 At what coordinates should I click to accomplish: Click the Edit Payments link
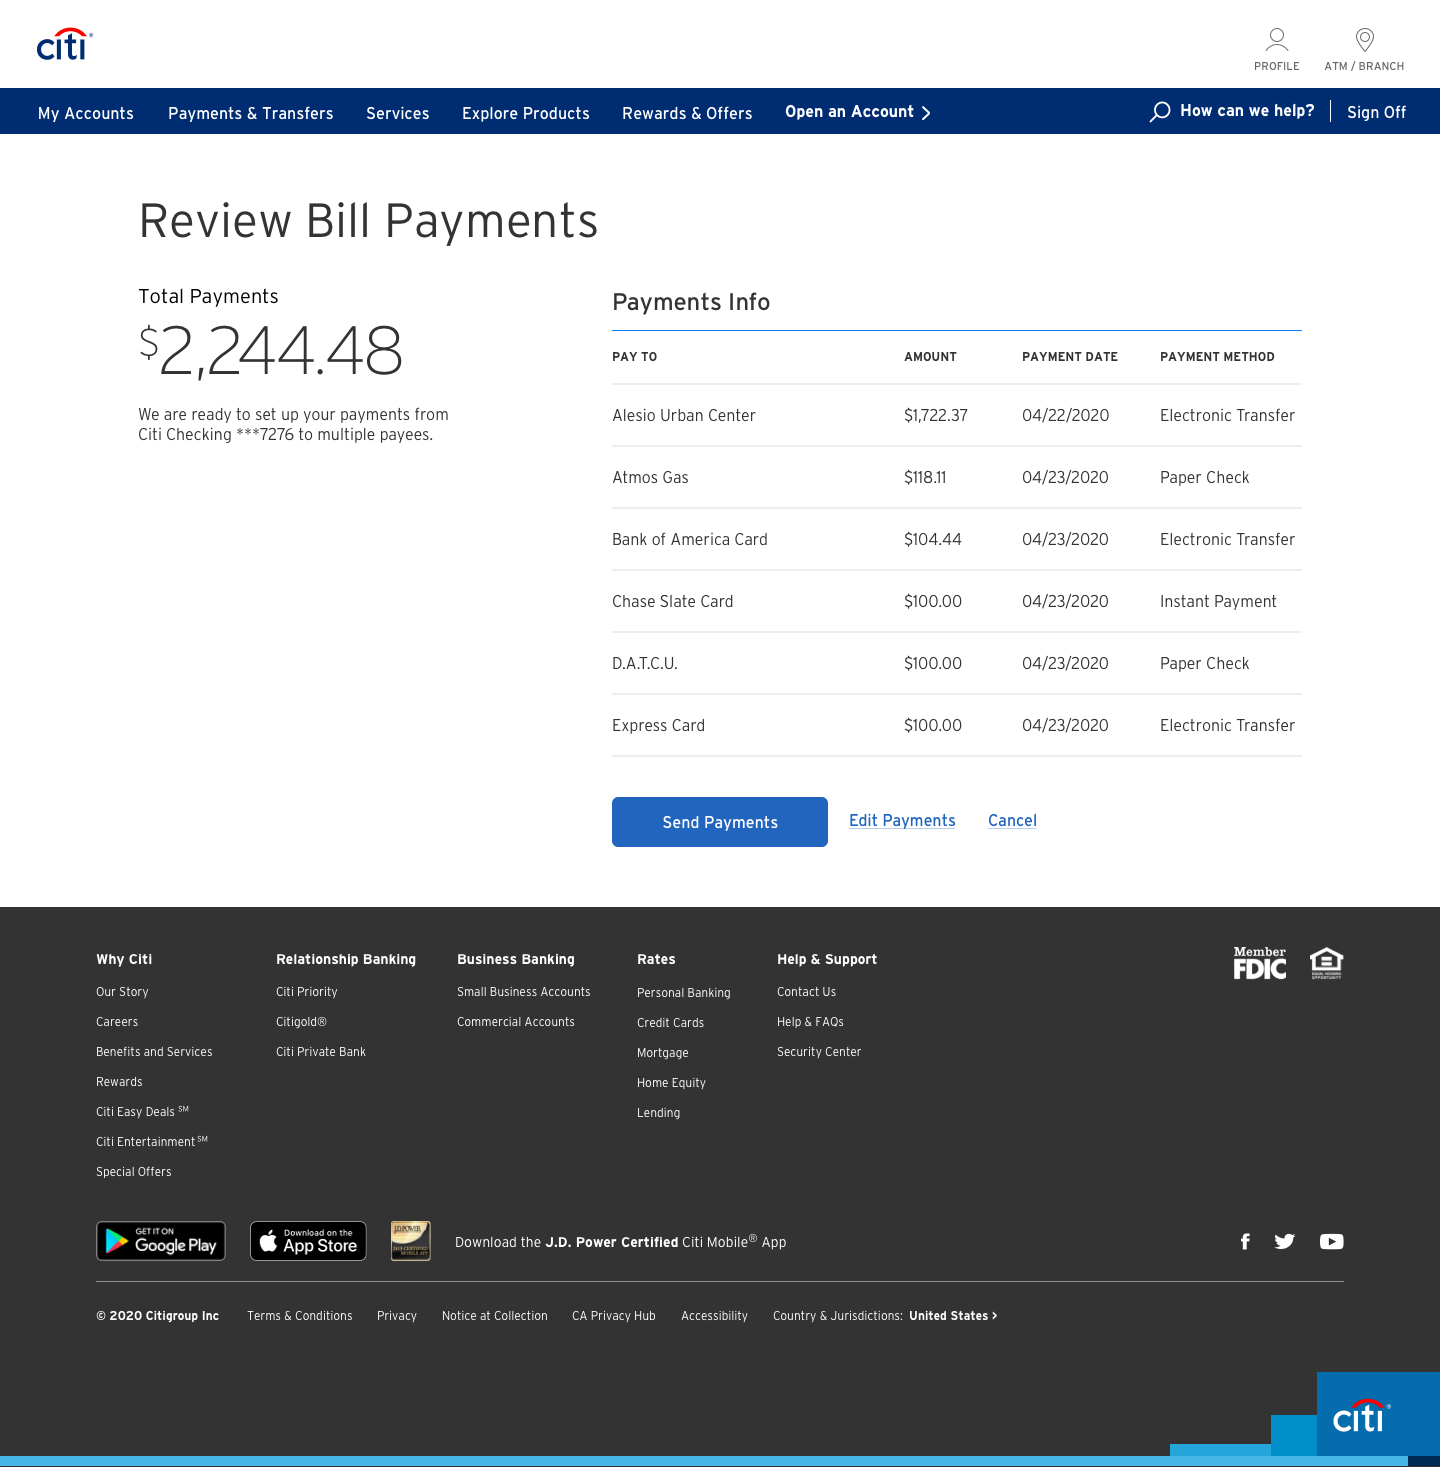tap(902, 821)
